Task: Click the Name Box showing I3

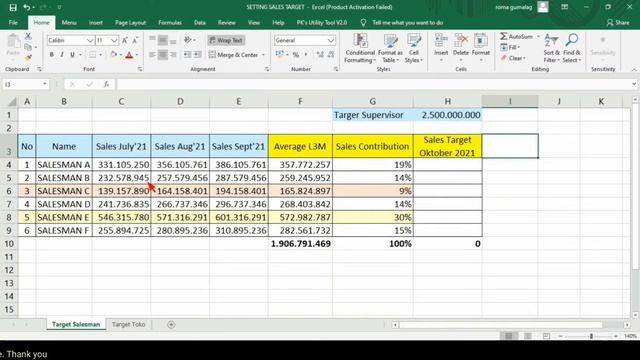Action: 25,84
